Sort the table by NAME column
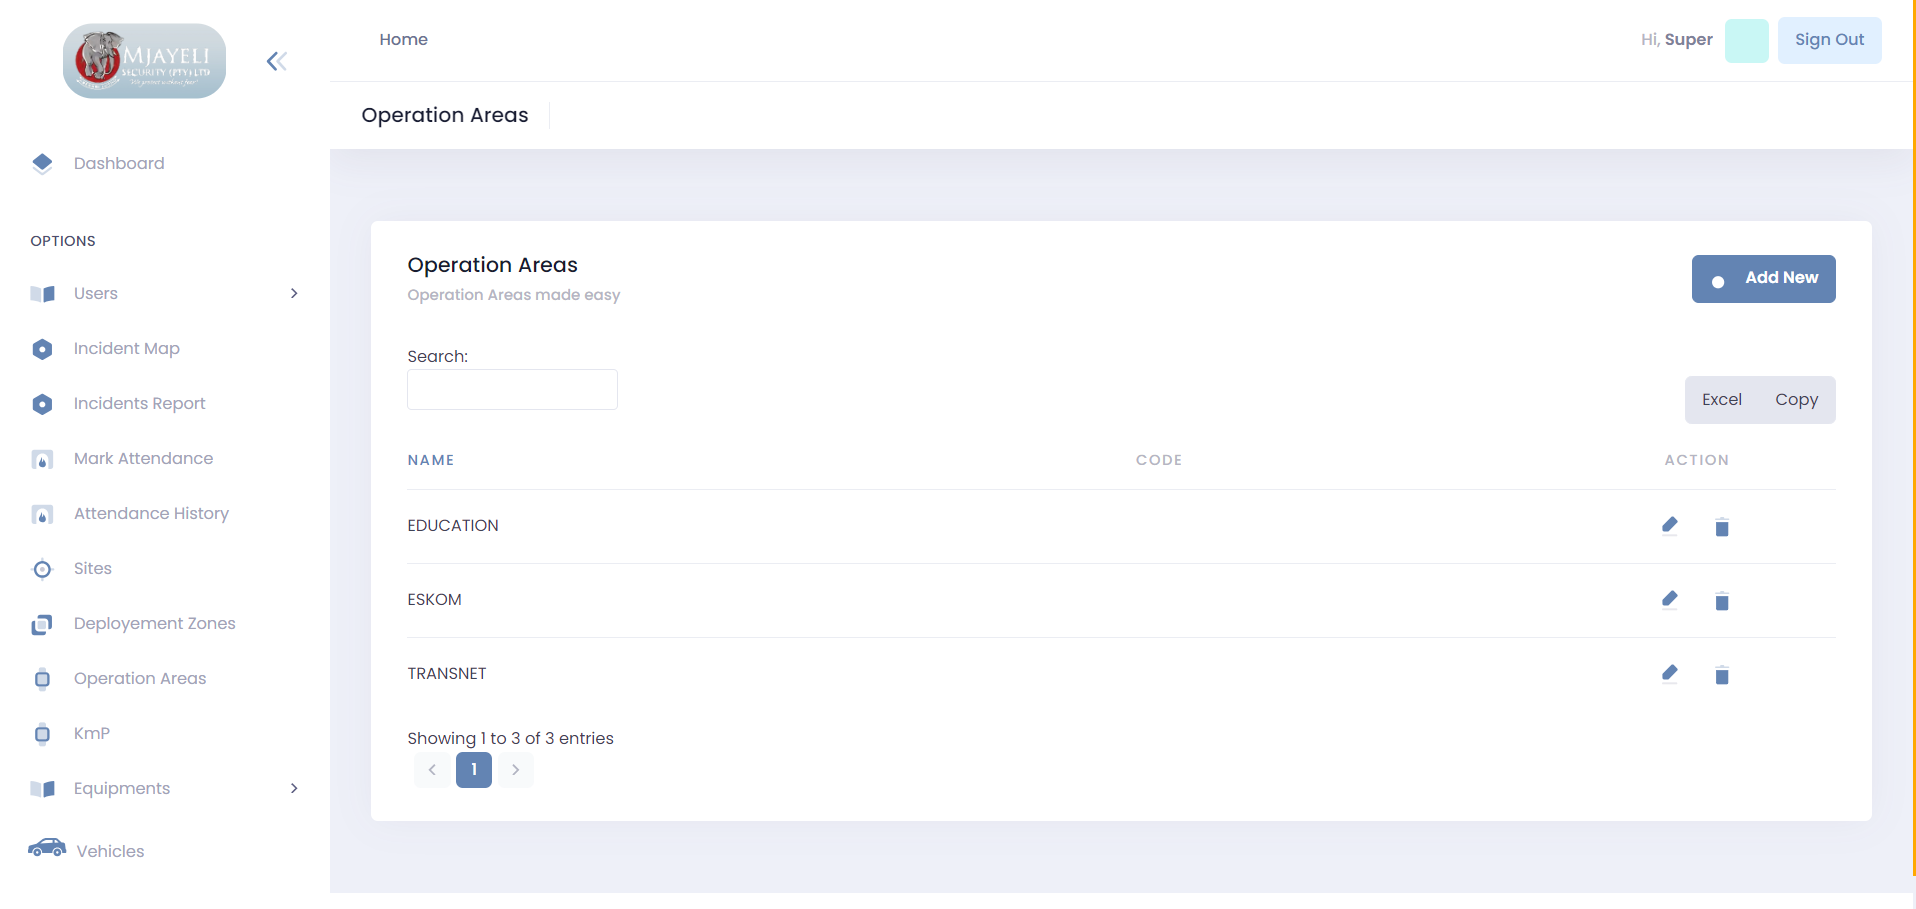The image size is (1916, 909). click(x=431, y=460)
